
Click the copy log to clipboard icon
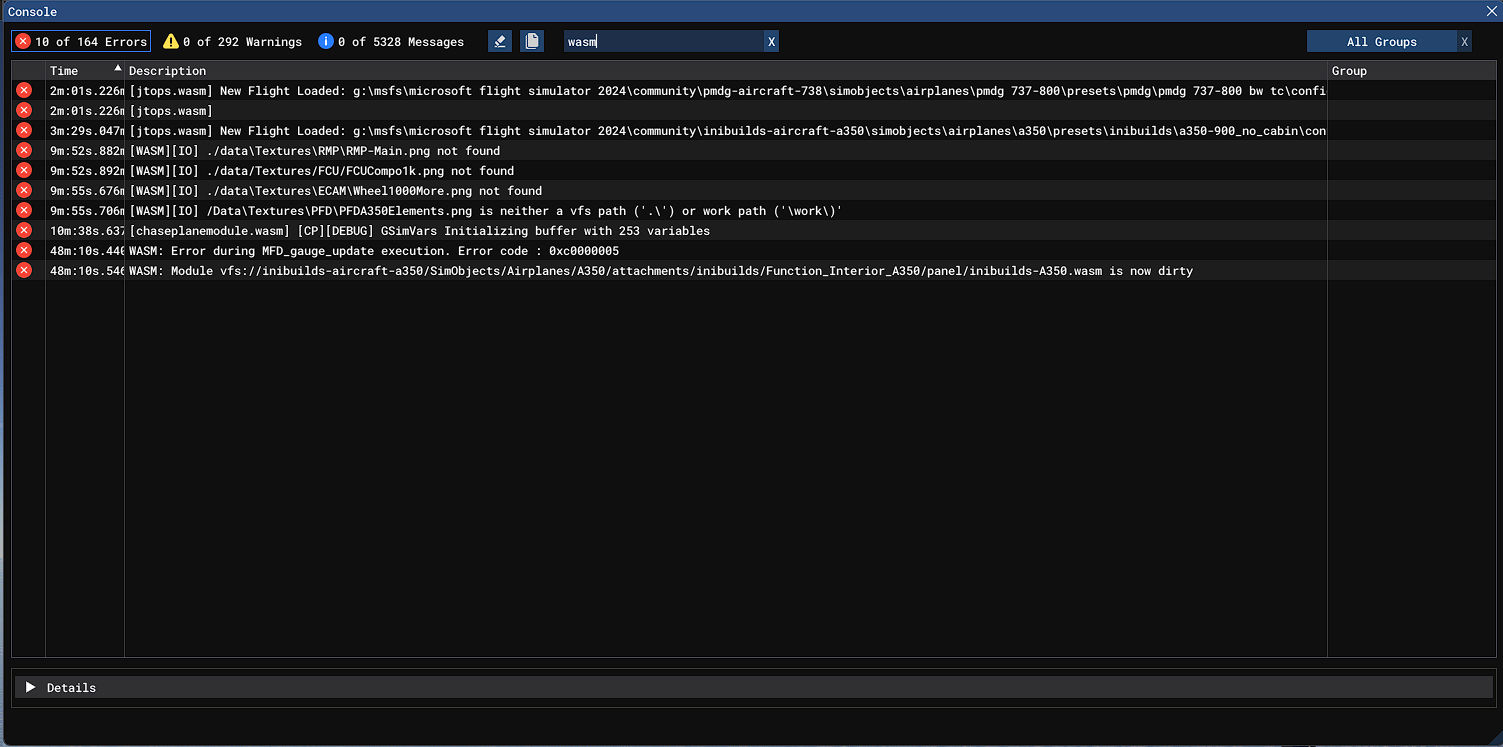point(532,41)
